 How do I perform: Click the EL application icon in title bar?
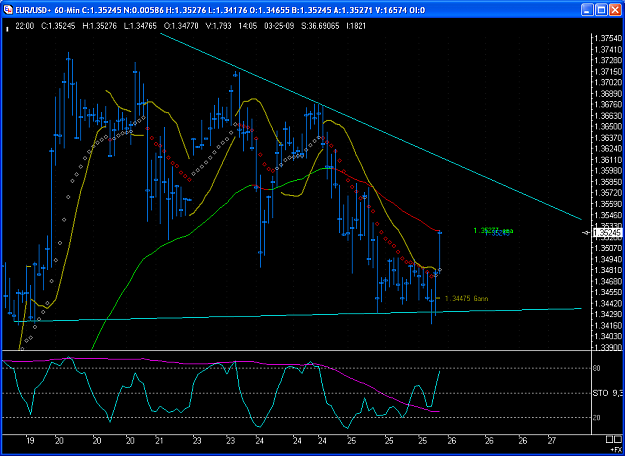7,9
